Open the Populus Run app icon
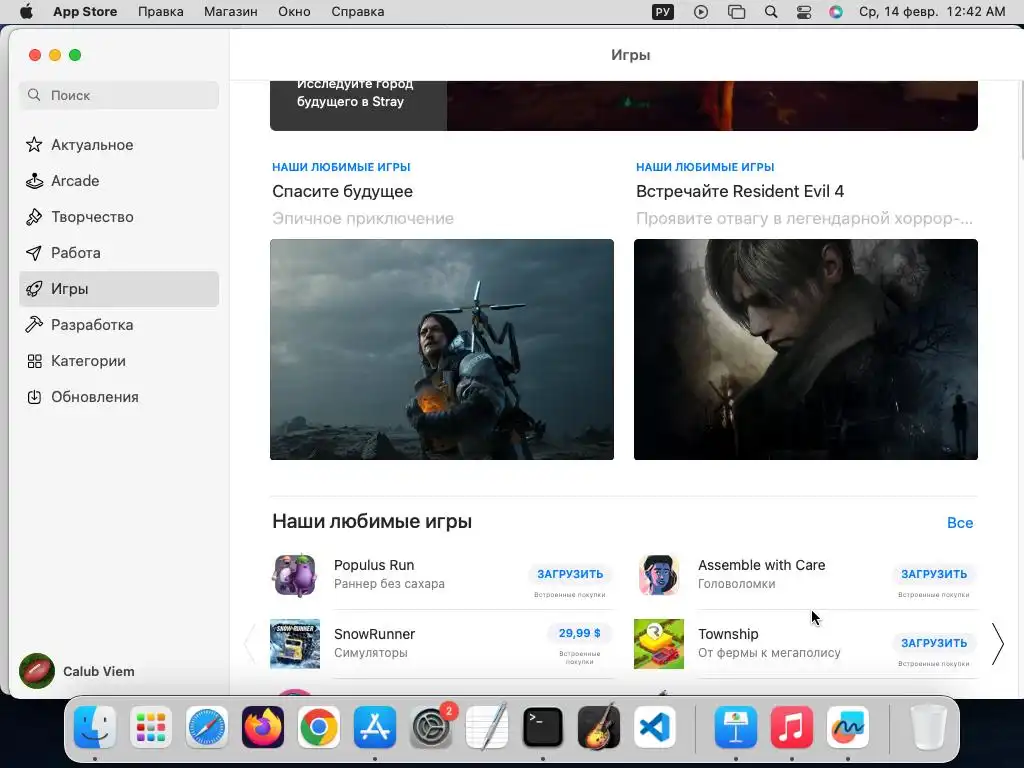The image size is (1024, 768). pos(295,575)
